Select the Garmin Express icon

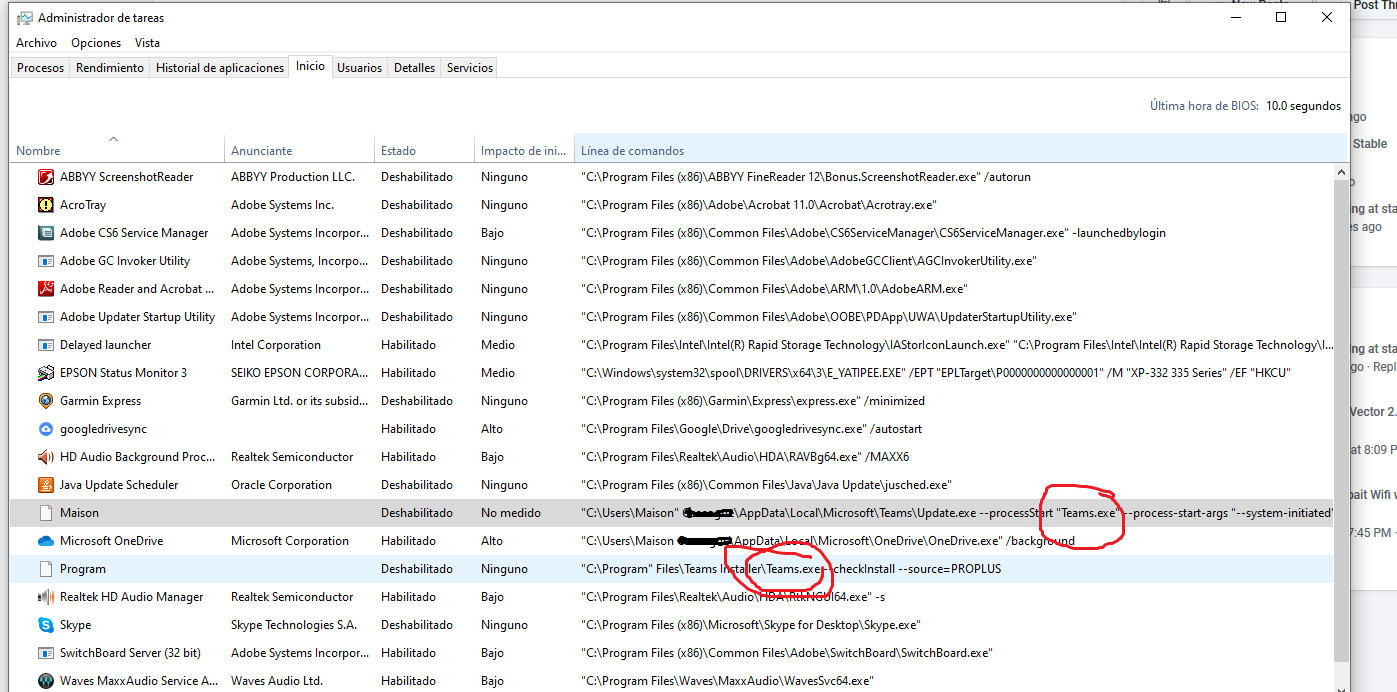tap(45, 401)
